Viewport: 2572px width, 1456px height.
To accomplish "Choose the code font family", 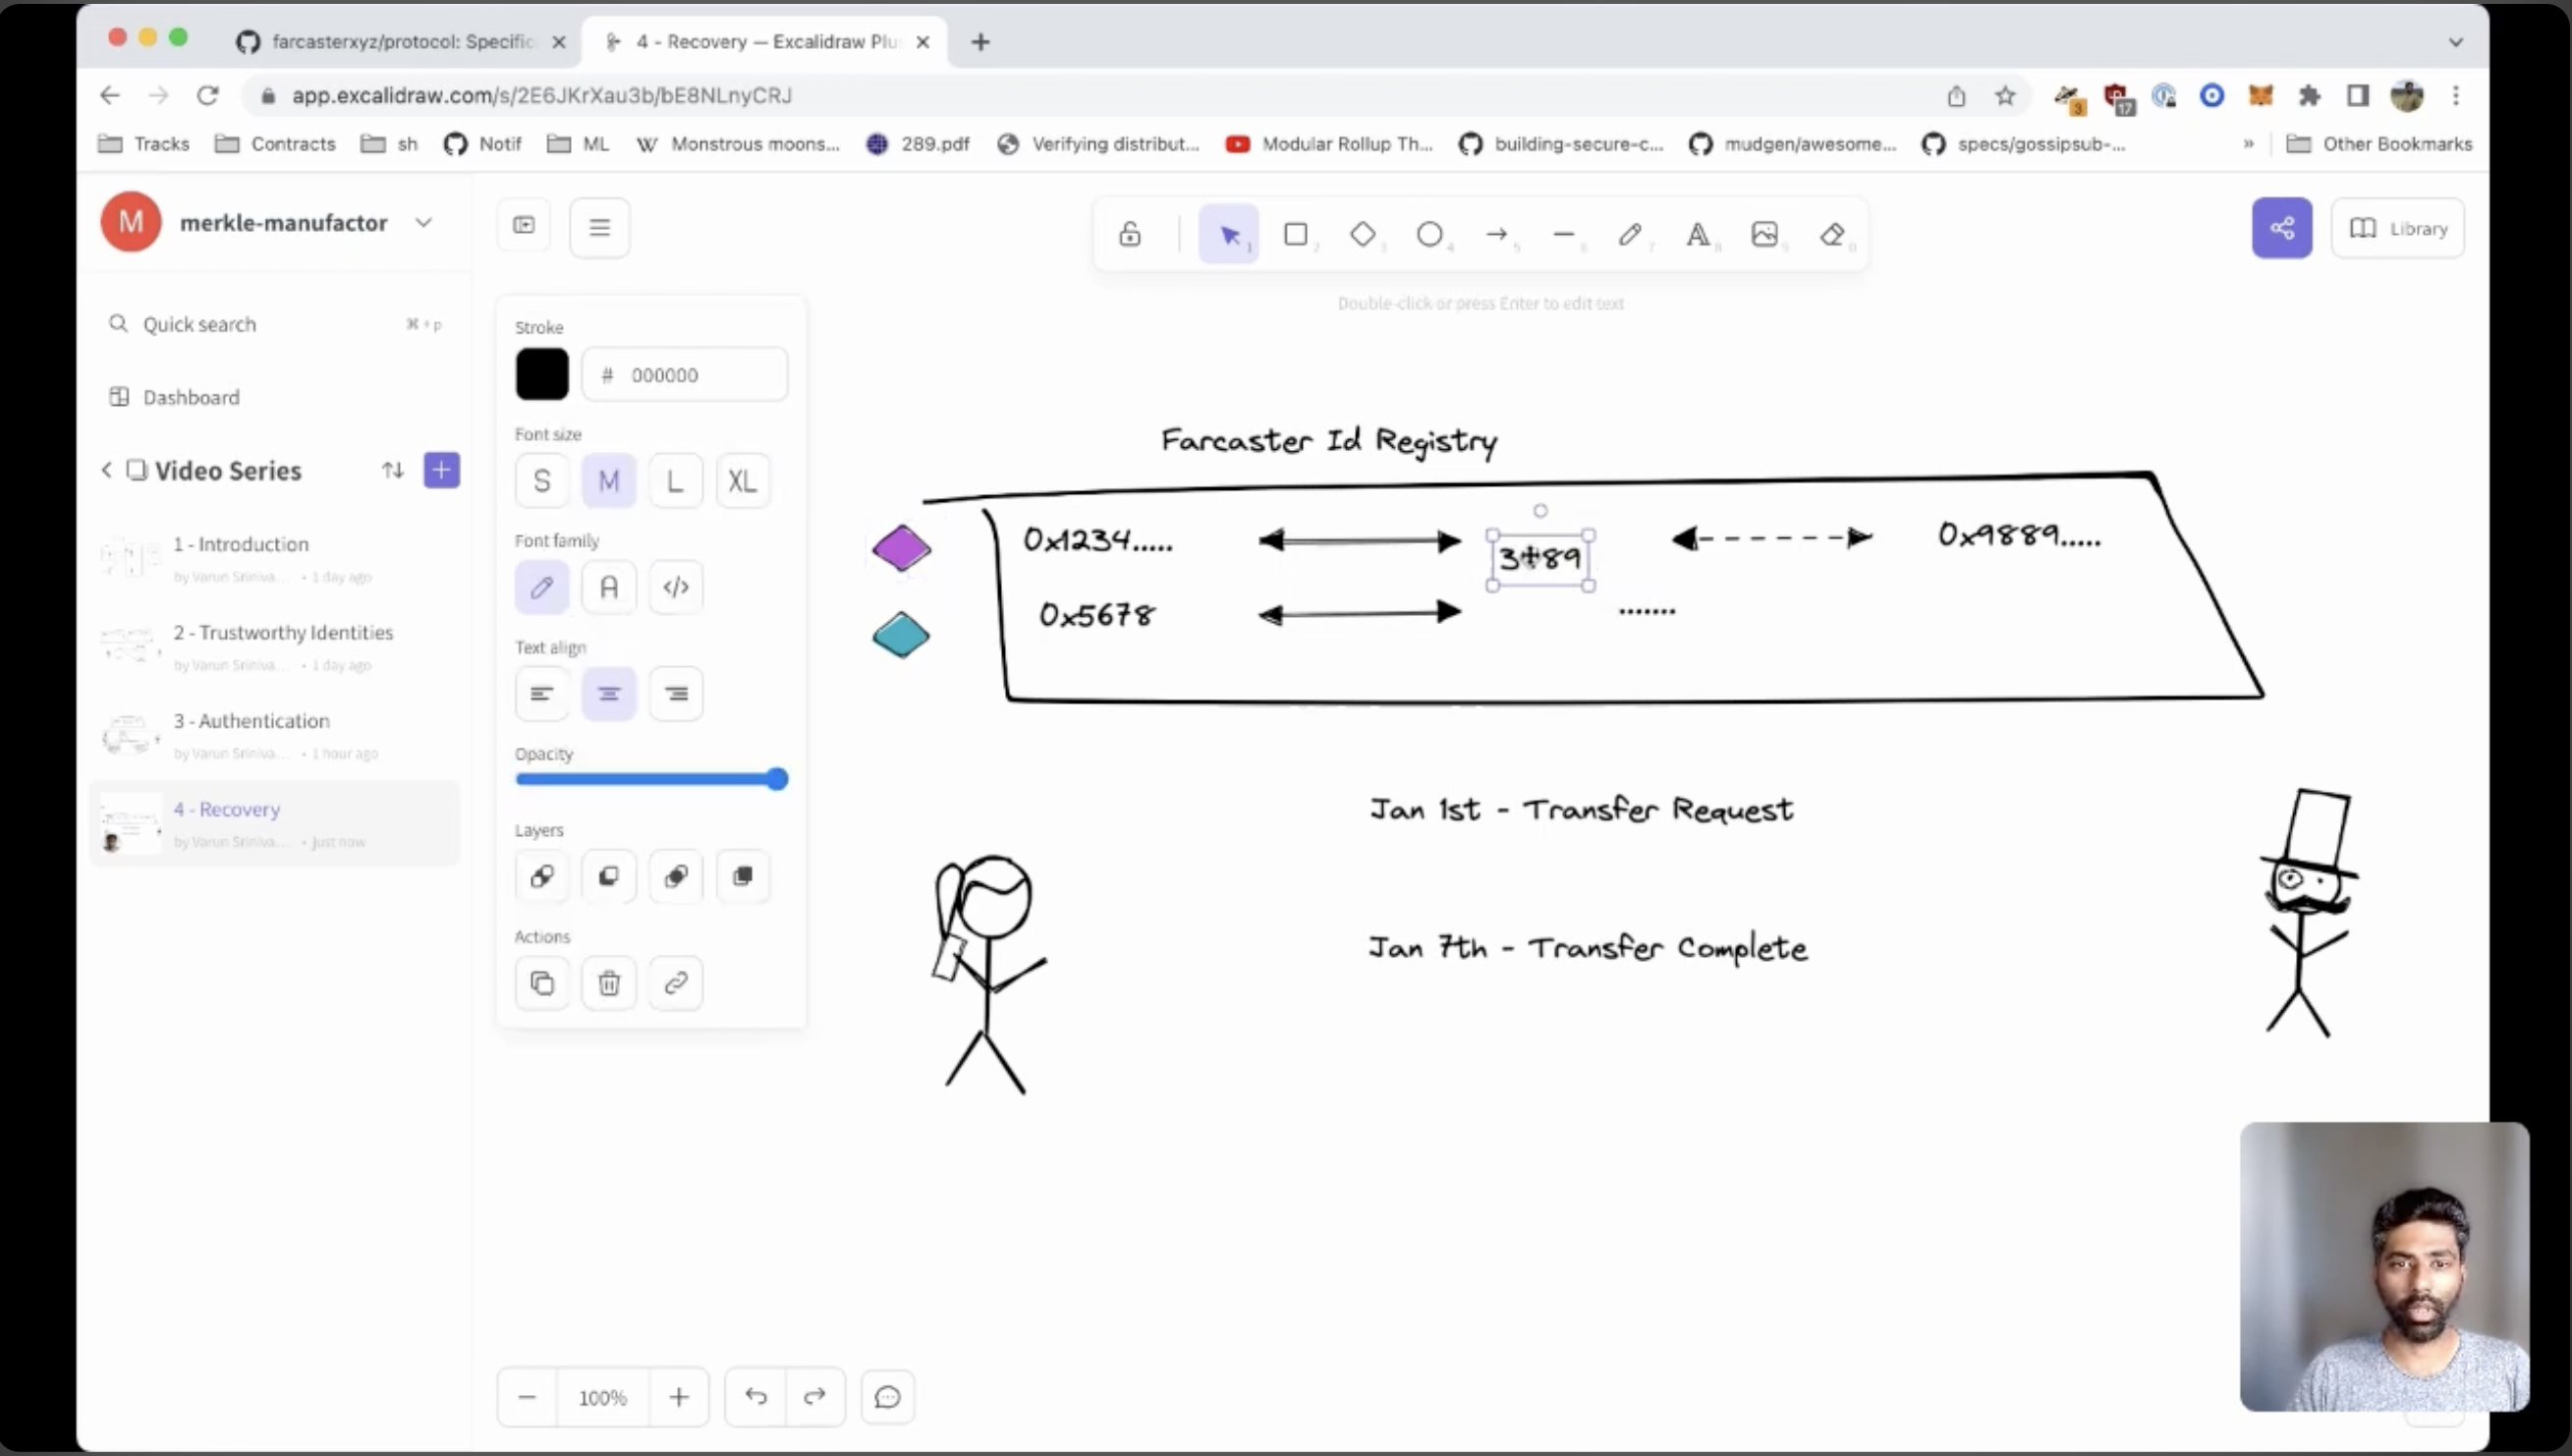I will [x=676, y=587].
